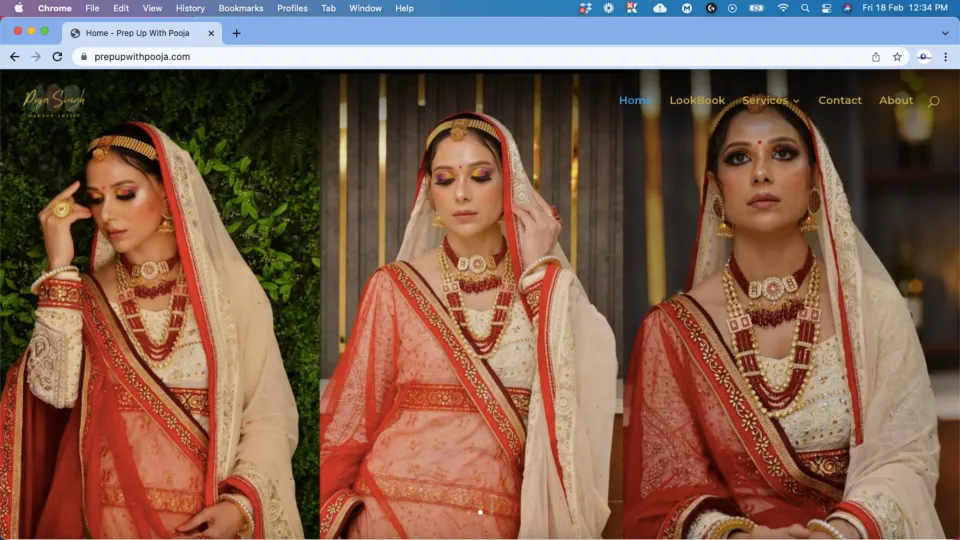Click the carousel slide indicator dot
This screenshot has width=960, height=540.
point(480,512)
